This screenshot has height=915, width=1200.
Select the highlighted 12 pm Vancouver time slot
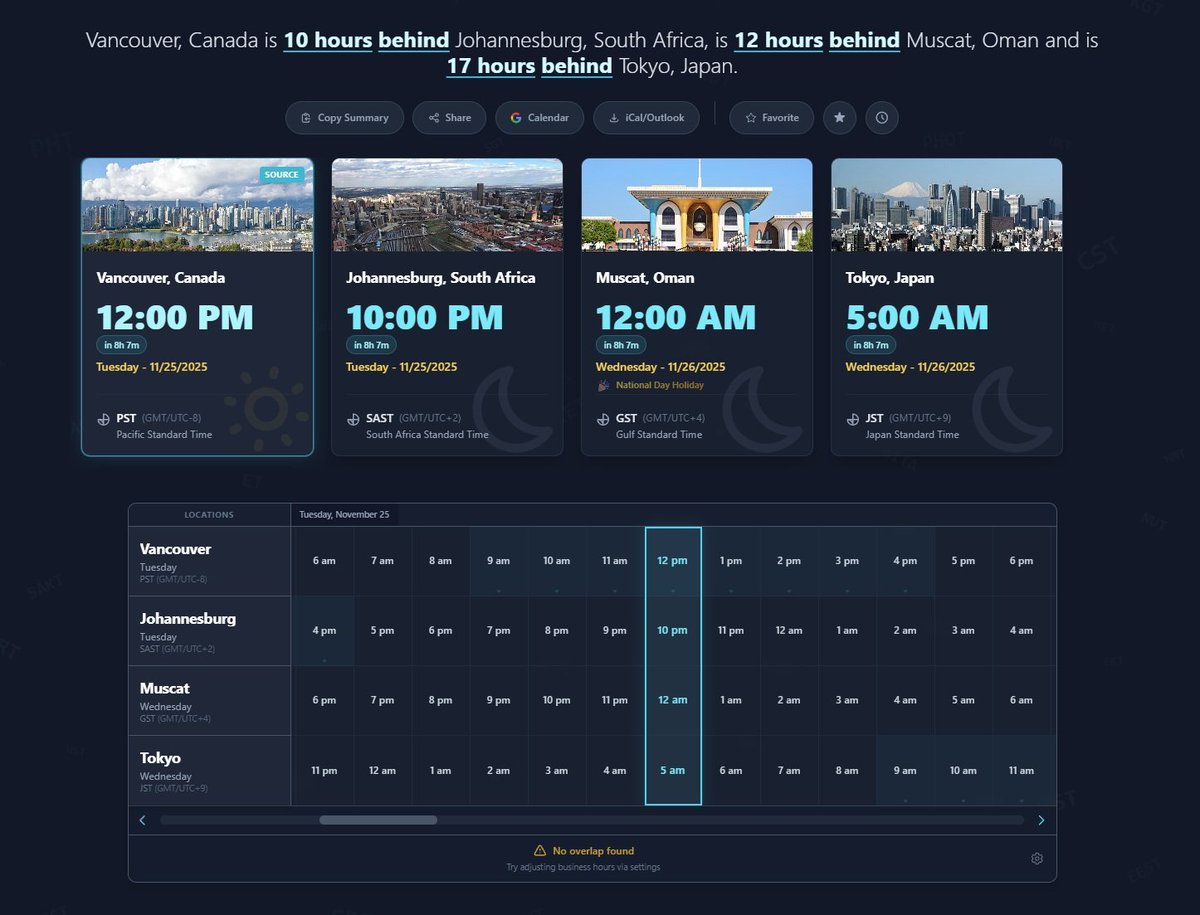tap(672, 561)
